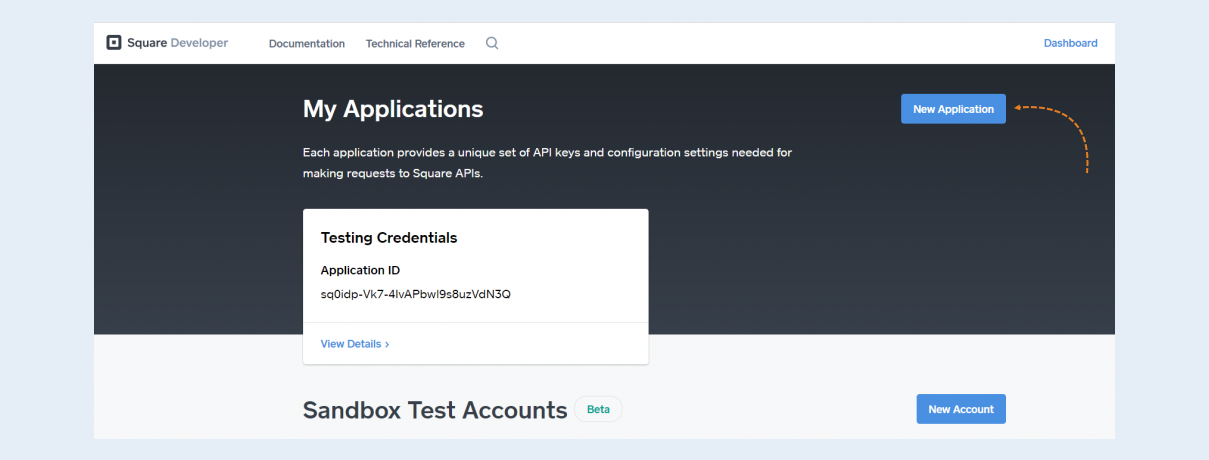Click the Testing Credentials card title
Image resolution: width=1209 pixels, height=460 pixels.
coord(389,238)
